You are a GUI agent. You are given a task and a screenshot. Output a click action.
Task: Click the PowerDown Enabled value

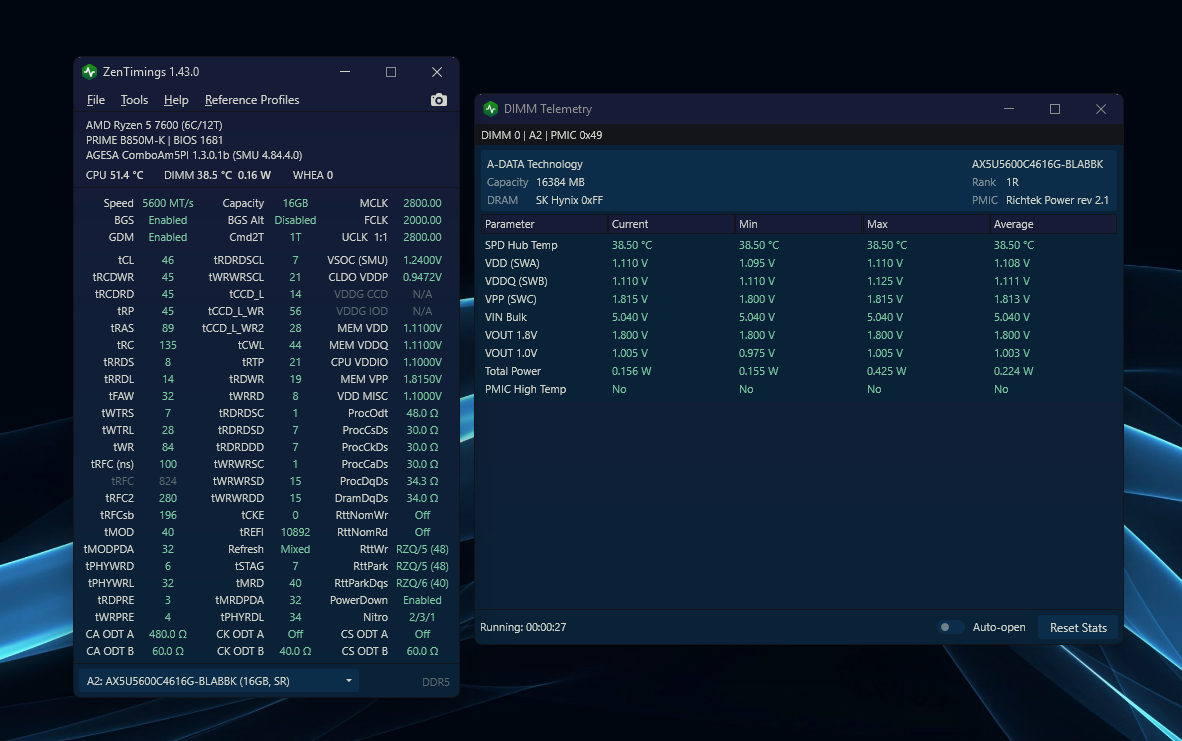422,600
